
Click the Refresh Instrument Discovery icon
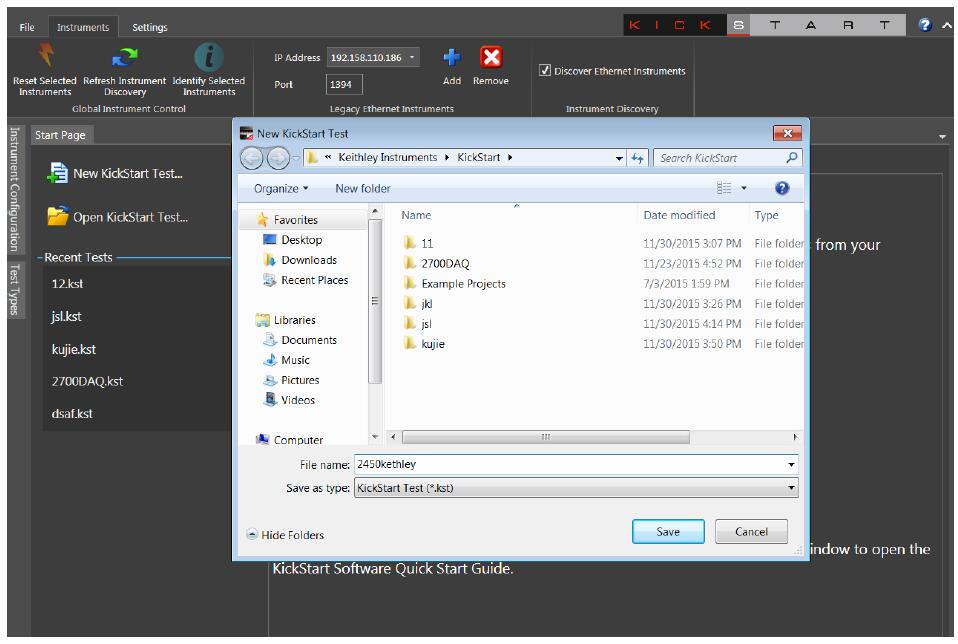pos(125,58)
